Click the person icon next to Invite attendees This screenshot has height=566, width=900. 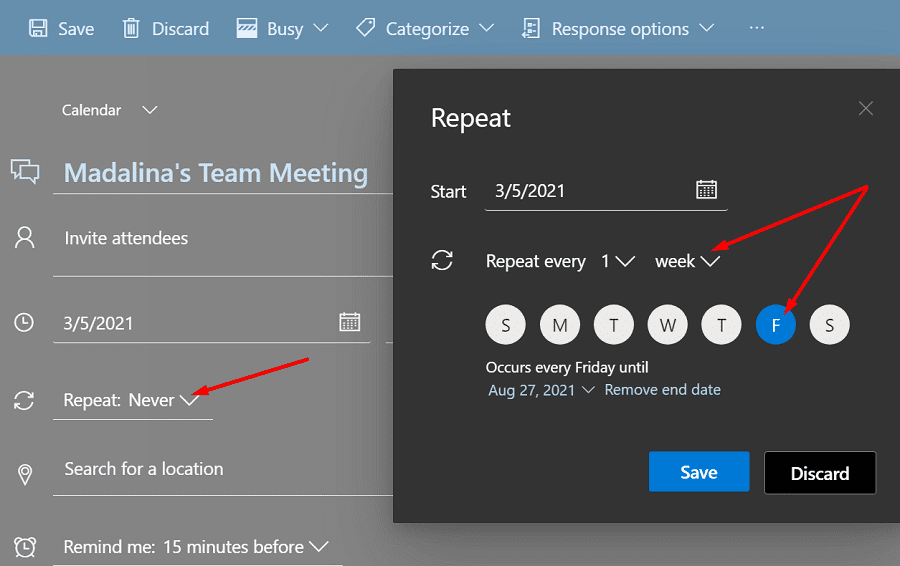[25, 237]
